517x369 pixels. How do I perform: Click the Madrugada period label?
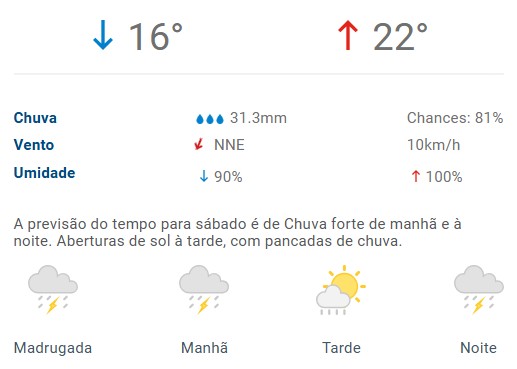click(53, 348)
